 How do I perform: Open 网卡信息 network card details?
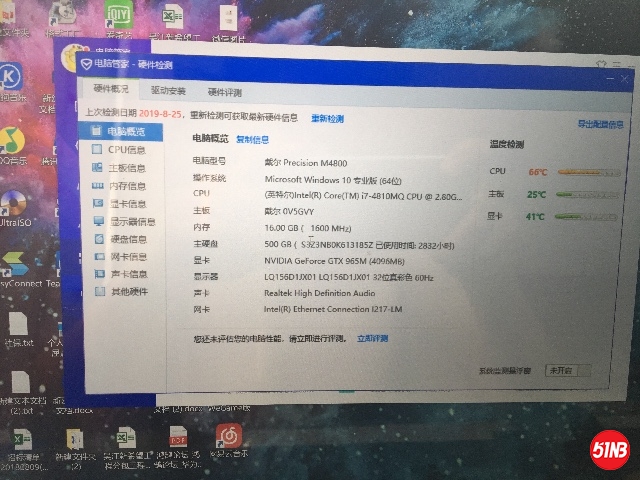pyautogui.click(x=124, y=257)
